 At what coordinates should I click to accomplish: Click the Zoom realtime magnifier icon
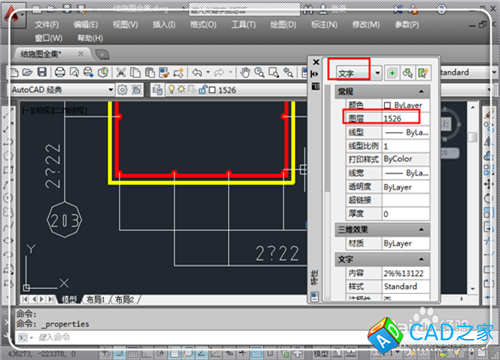(x=259, y=72)
